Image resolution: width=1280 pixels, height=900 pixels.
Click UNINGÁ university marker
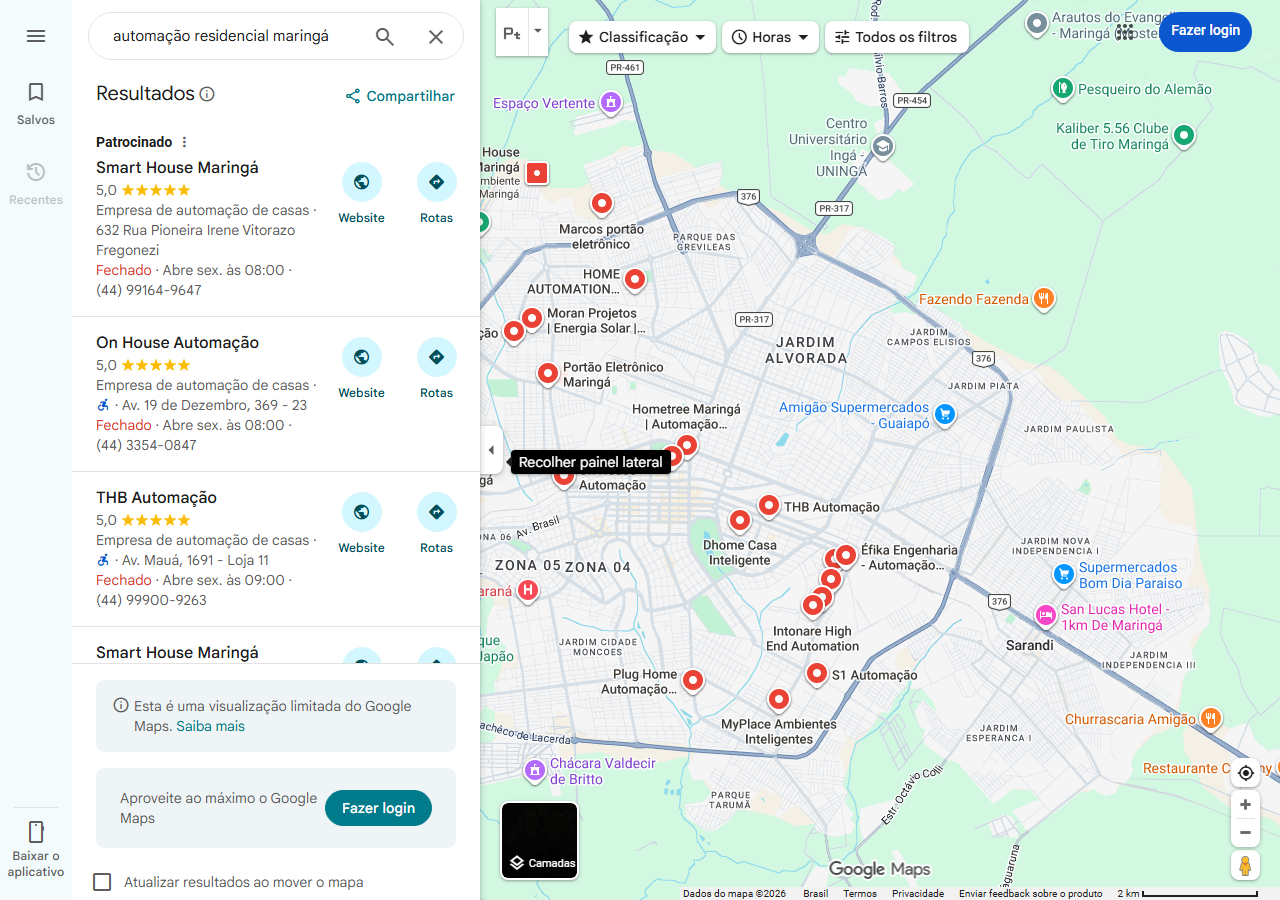[x=882, y=147]
